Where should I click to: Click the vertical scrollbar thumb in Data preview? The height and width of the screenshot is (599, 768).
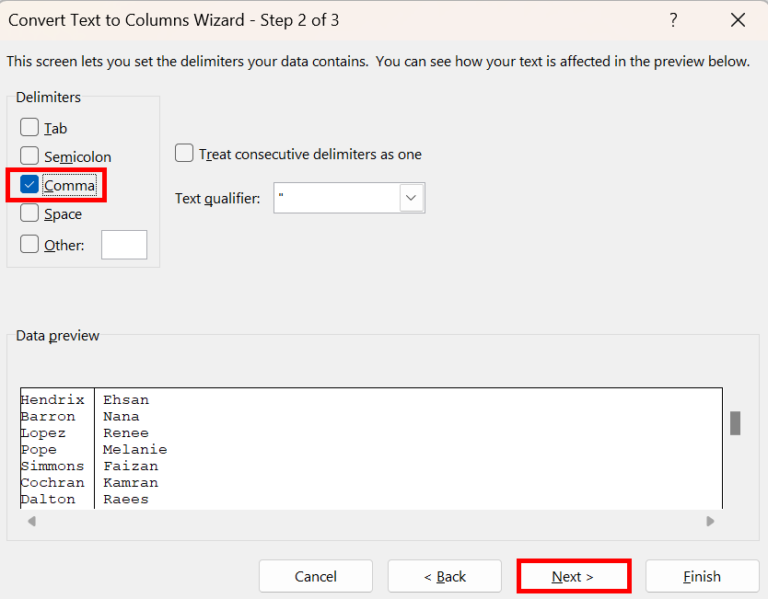point(735,423)
